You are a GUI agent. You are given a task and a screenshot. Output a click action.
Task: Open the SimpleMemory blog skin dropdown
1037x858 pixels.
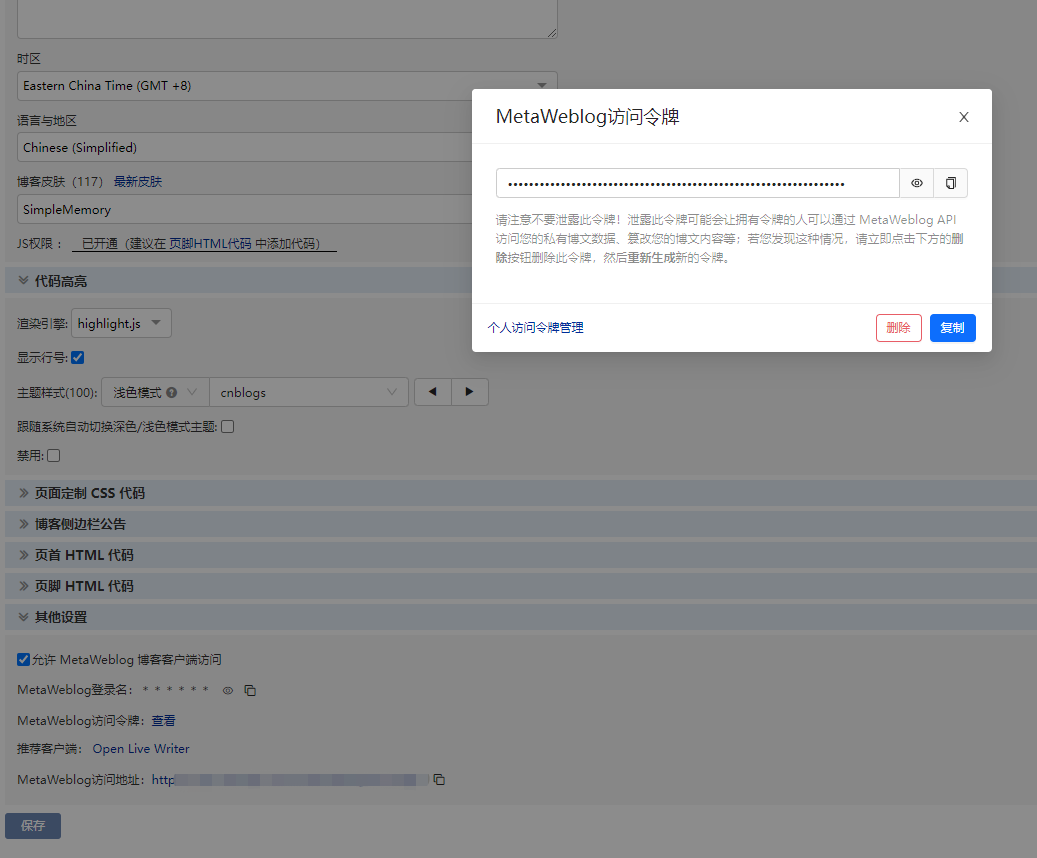[245, 210]
